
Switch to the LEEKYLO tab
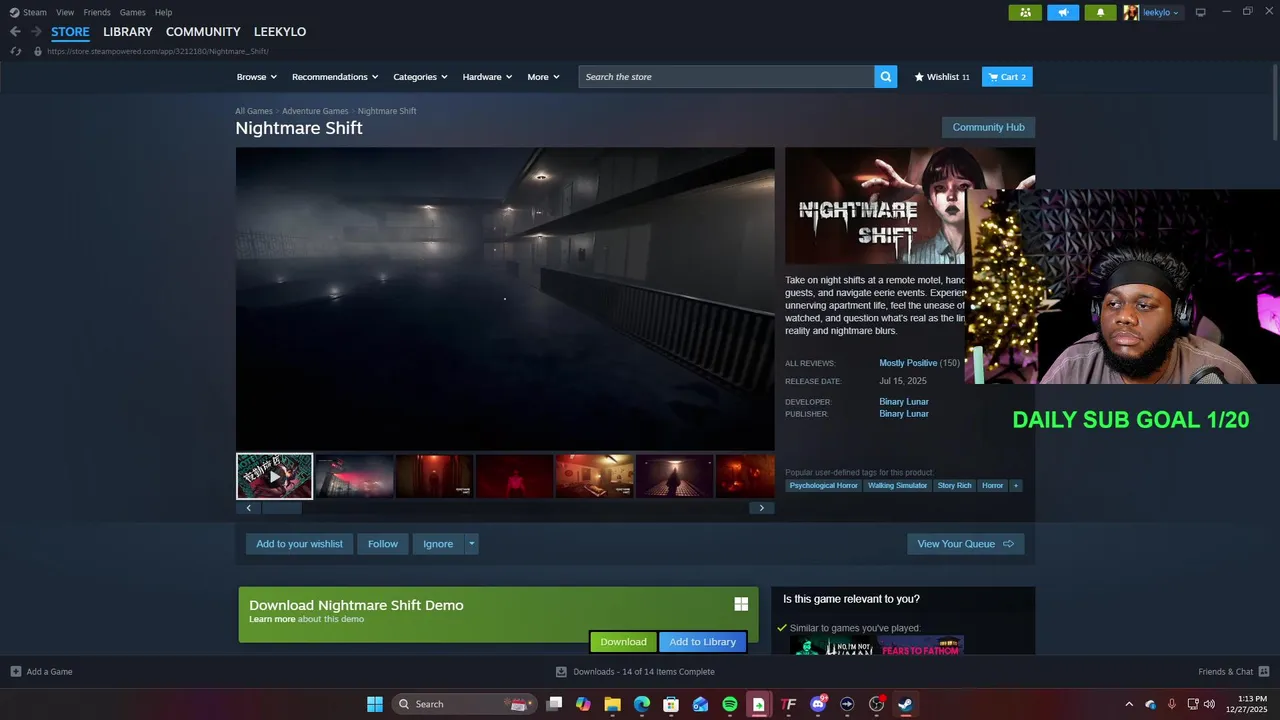280,32
